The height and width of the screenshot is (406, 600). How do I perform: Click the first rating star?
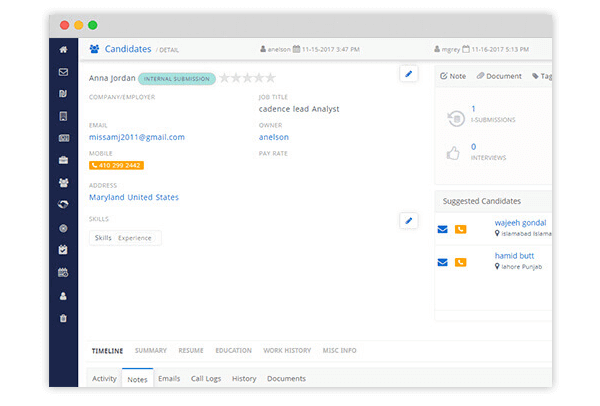(x=225, y=78)
